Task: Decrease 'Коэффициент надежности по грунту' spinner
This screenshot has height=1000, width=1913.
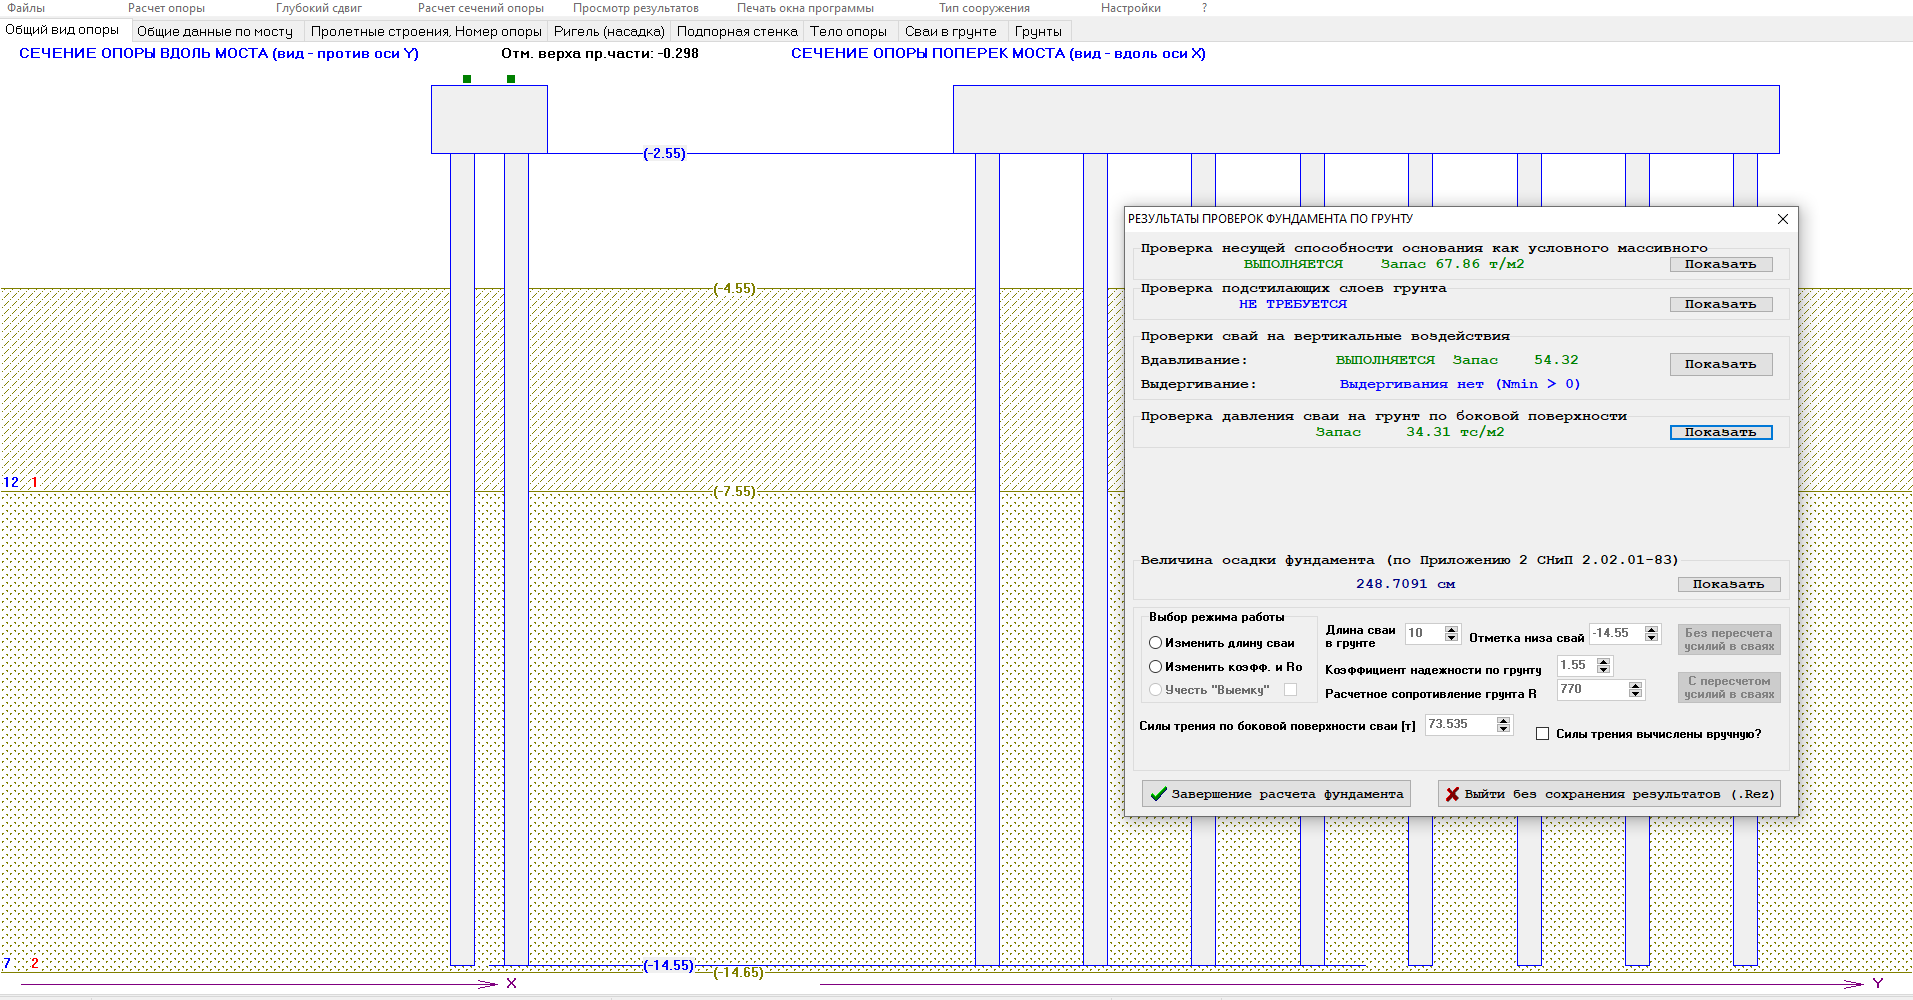Action: click(1604, 670)
